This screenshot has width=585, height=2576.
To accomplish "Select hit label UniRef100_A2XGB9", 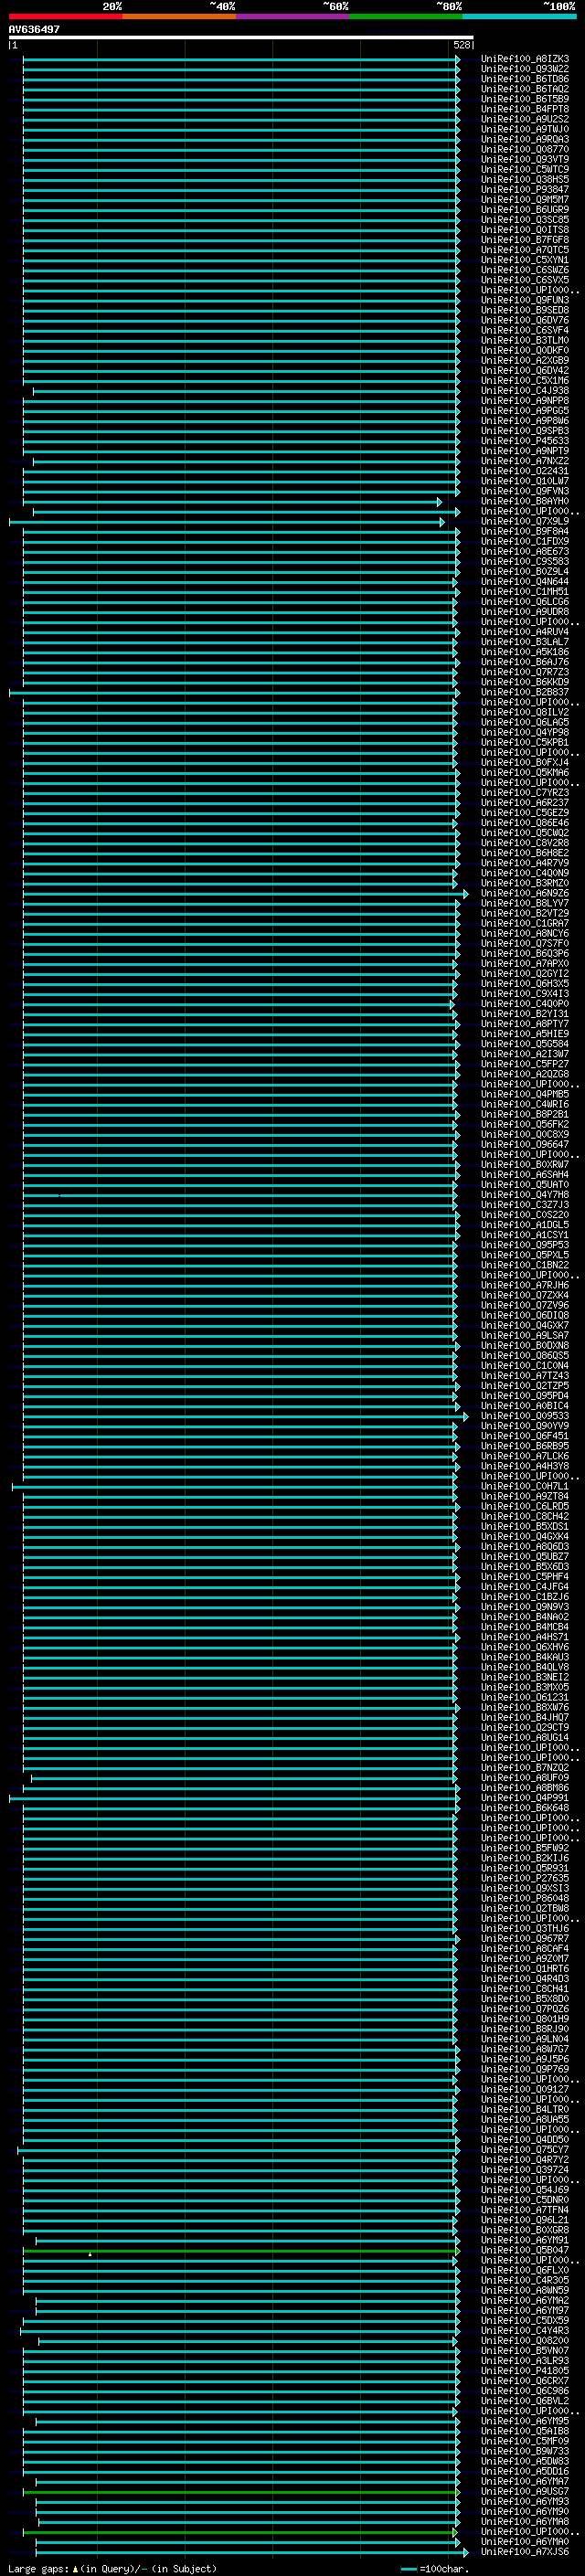I will tap(525, 360).
